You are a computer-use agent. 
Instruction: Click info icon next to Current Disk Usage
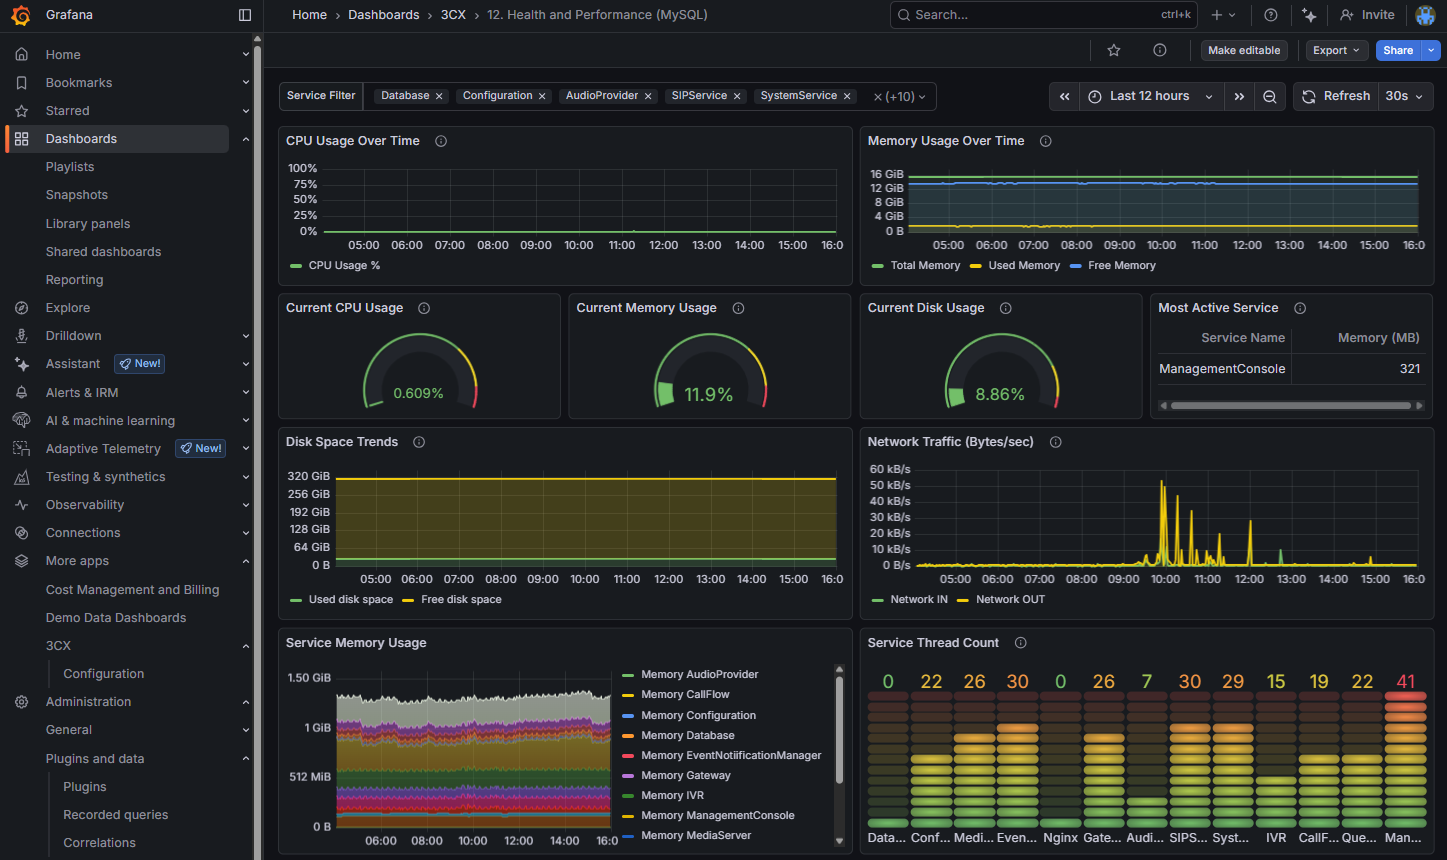point(1006,308)
